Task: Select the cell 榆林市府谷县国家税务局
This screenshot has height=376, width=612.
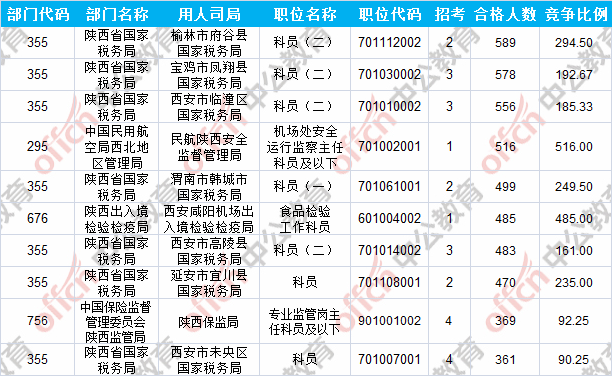Action: pos(209,43)
